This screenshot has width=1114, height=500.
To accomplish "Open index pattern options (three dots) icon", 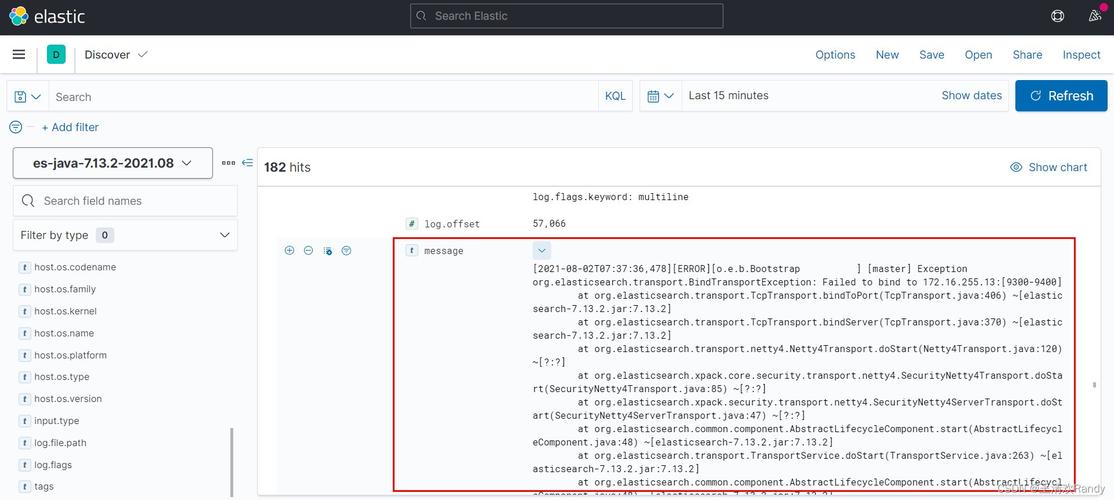I will point(228,163).
